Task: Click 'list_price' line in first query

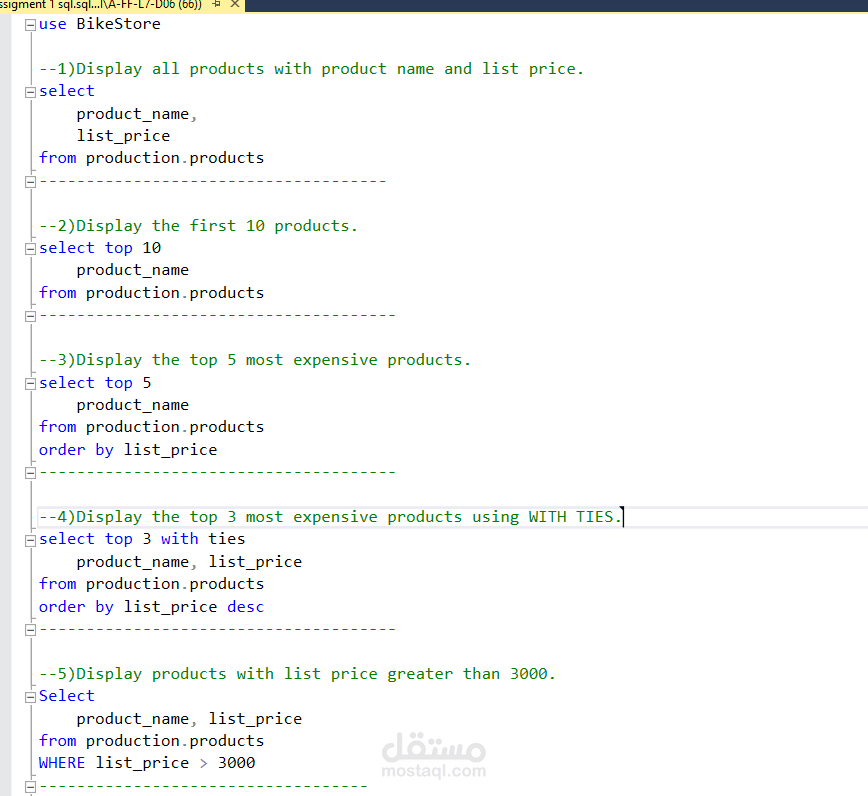Action: 123,136
